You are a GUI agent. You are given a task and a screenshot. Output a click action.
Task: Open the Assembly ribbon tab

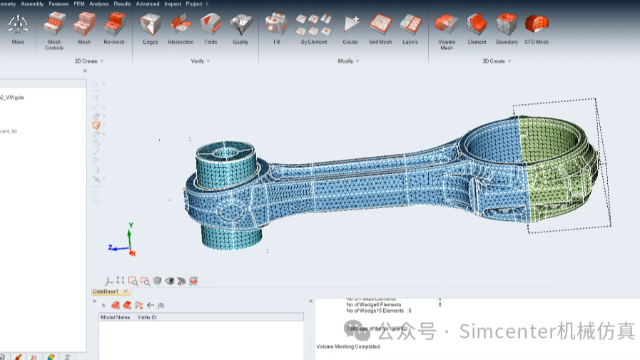(32, 4)
